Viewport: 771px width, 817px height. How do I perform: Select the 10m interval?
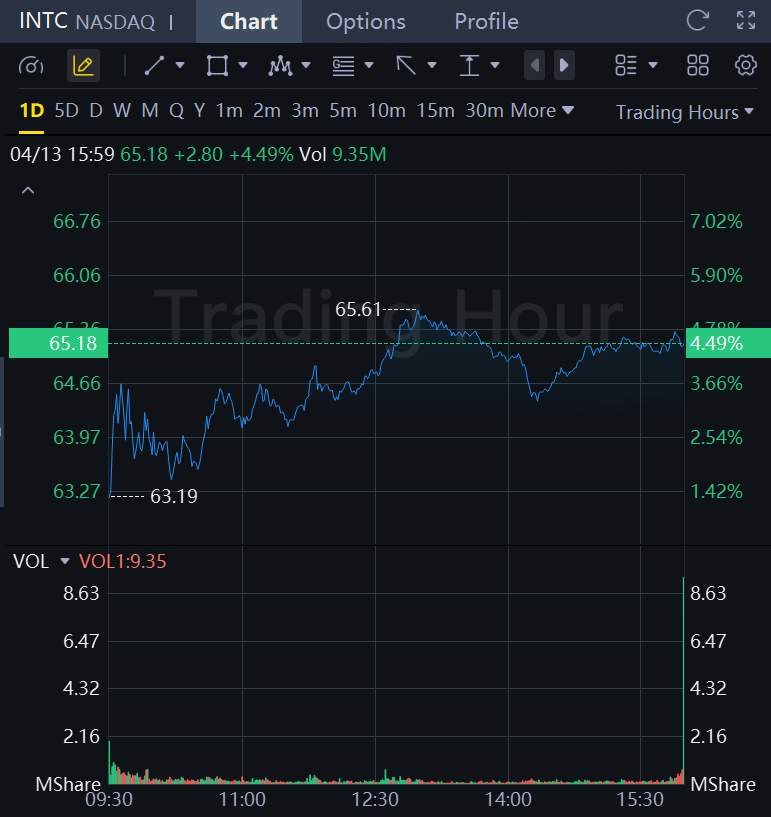tap(387, 111)
